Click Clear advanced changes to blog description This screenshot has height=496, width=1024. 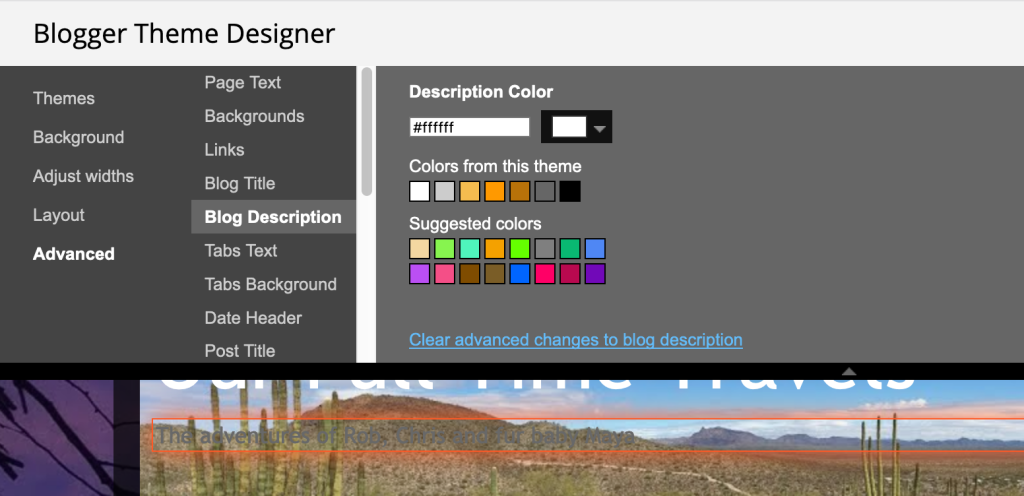tap(575, 340)
